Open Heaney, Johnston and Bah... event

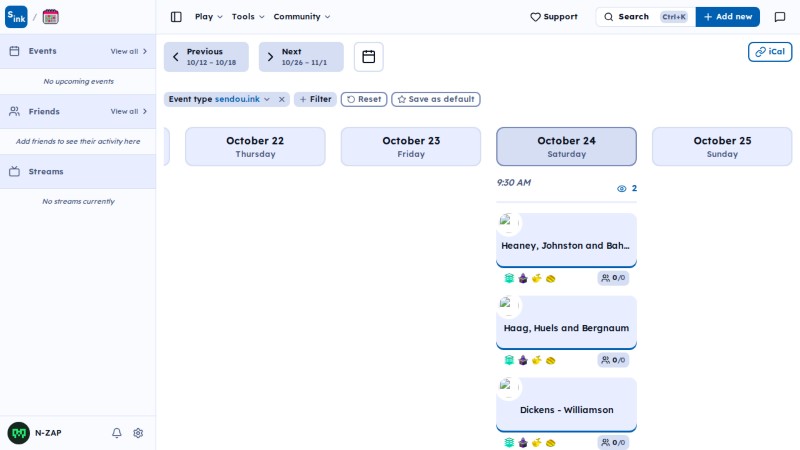coord(566,240)
